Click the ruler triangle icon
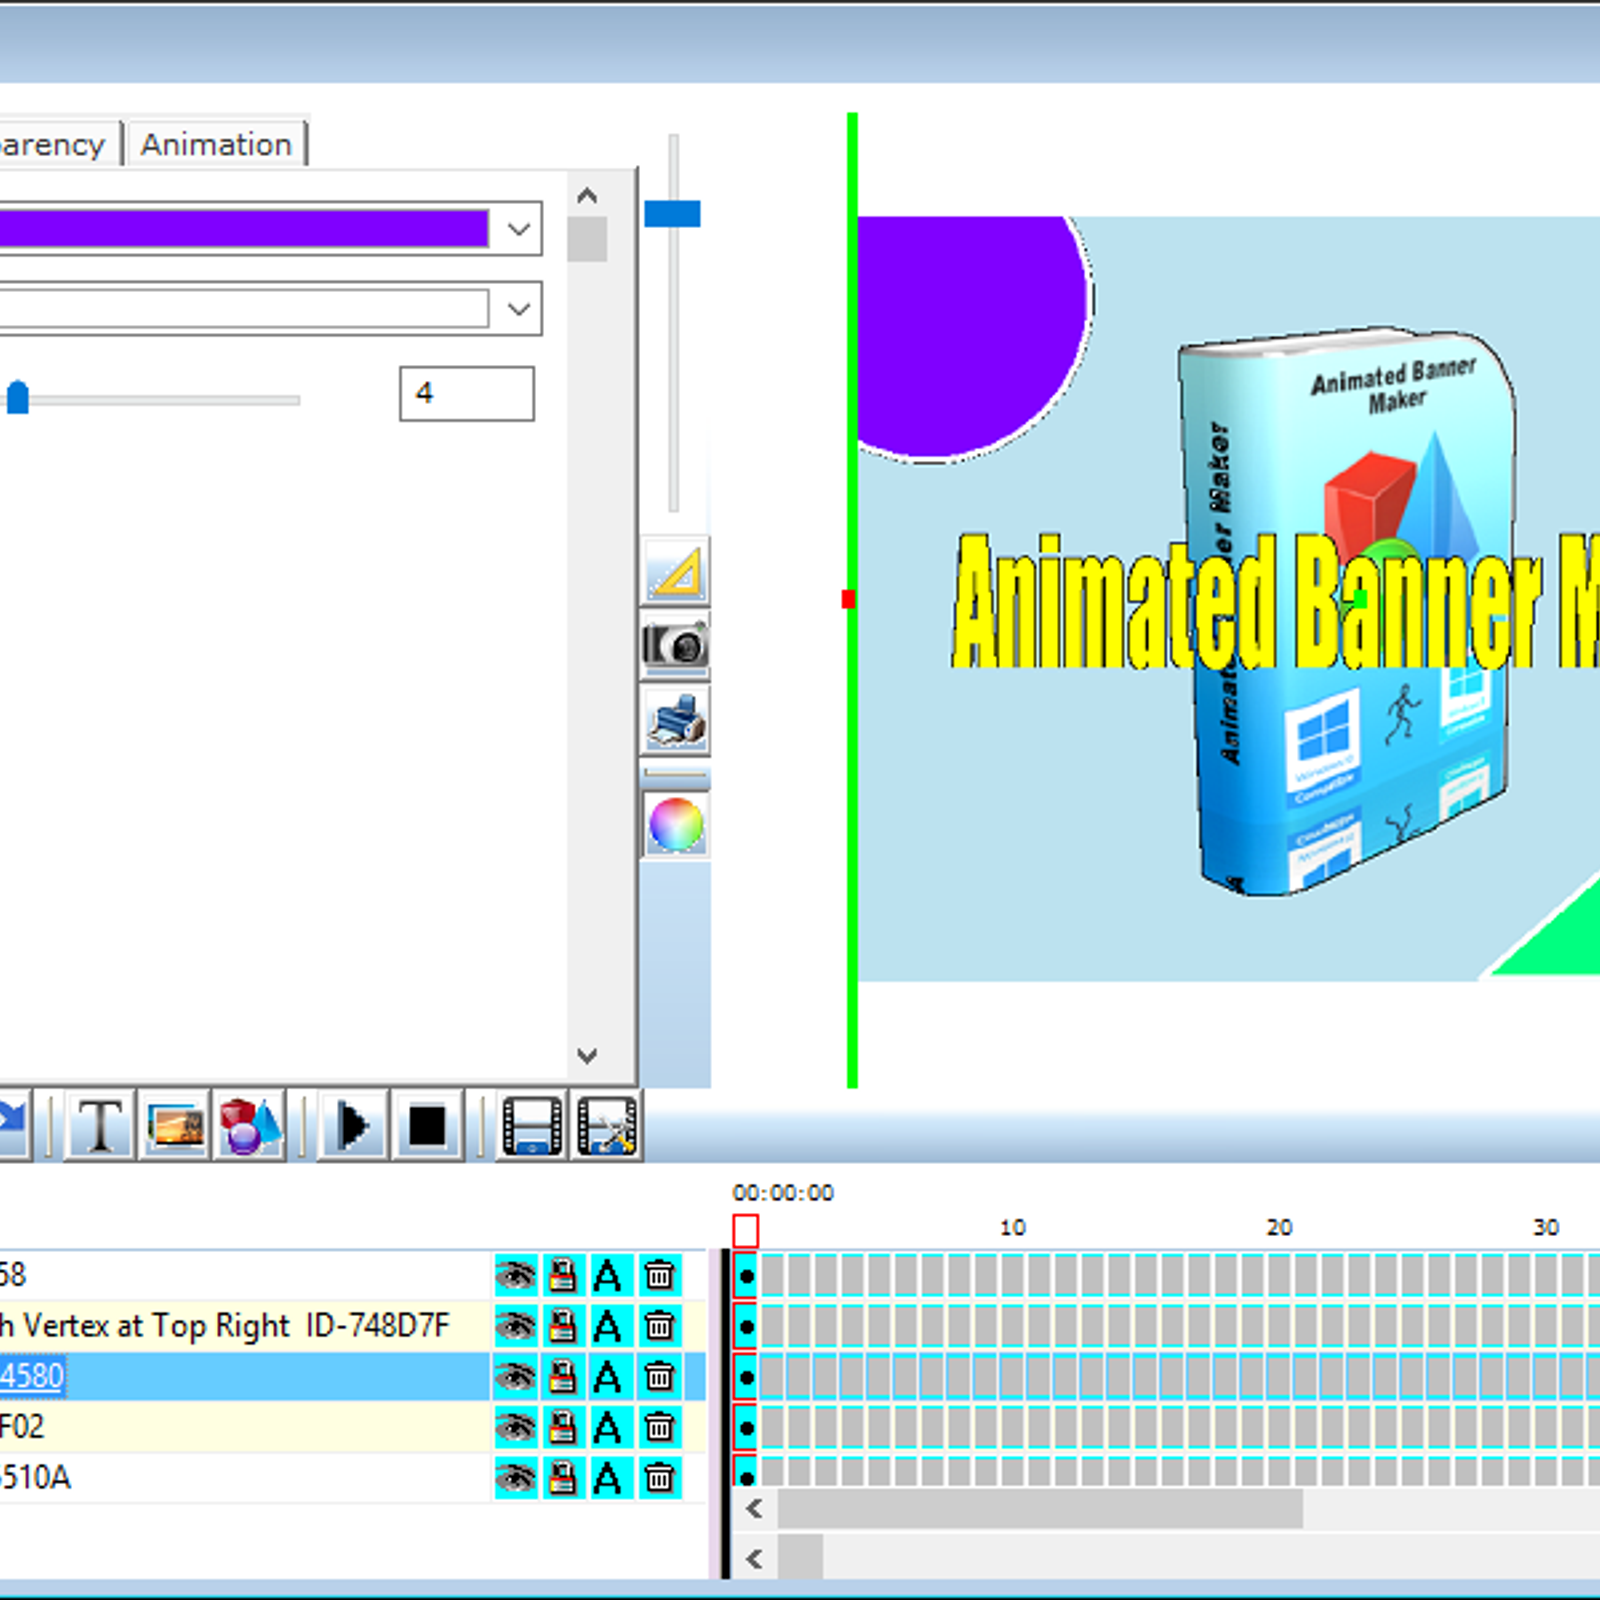This screenshot has height=1600, width=1600. [675, 572]
